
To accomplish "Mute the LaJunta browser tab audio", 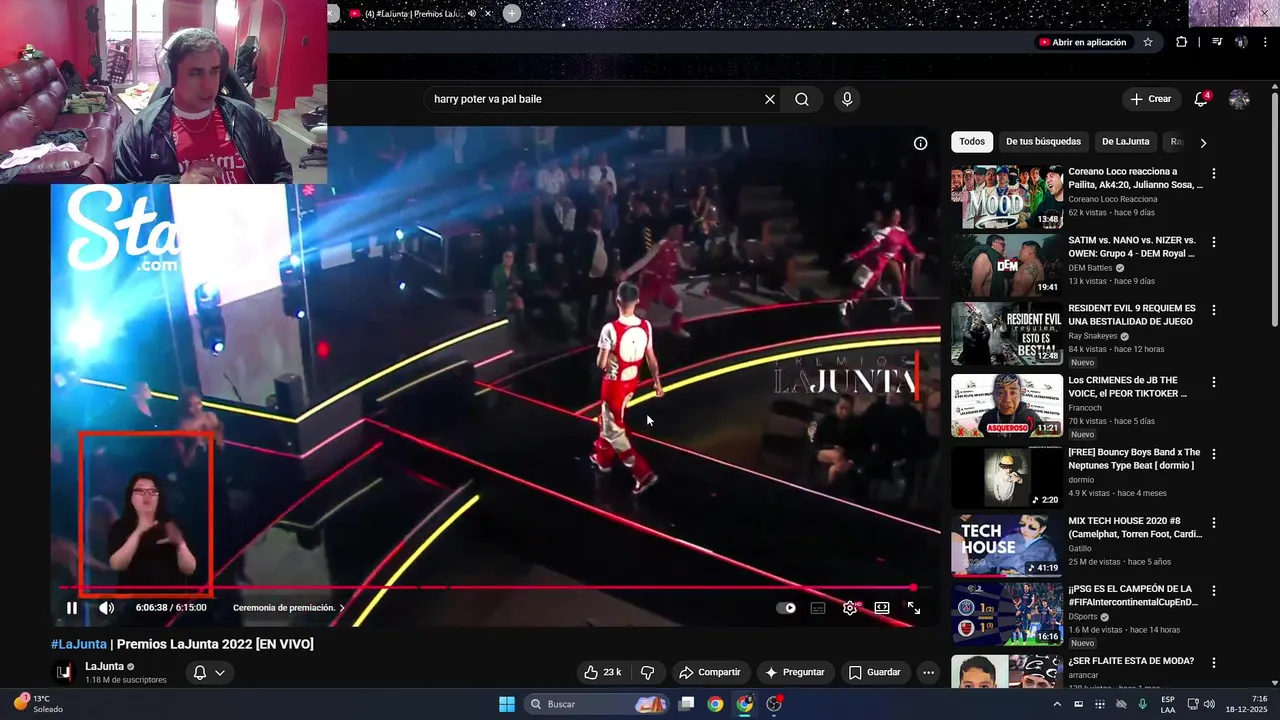I will pyautogui.click(x=472, y=13).
